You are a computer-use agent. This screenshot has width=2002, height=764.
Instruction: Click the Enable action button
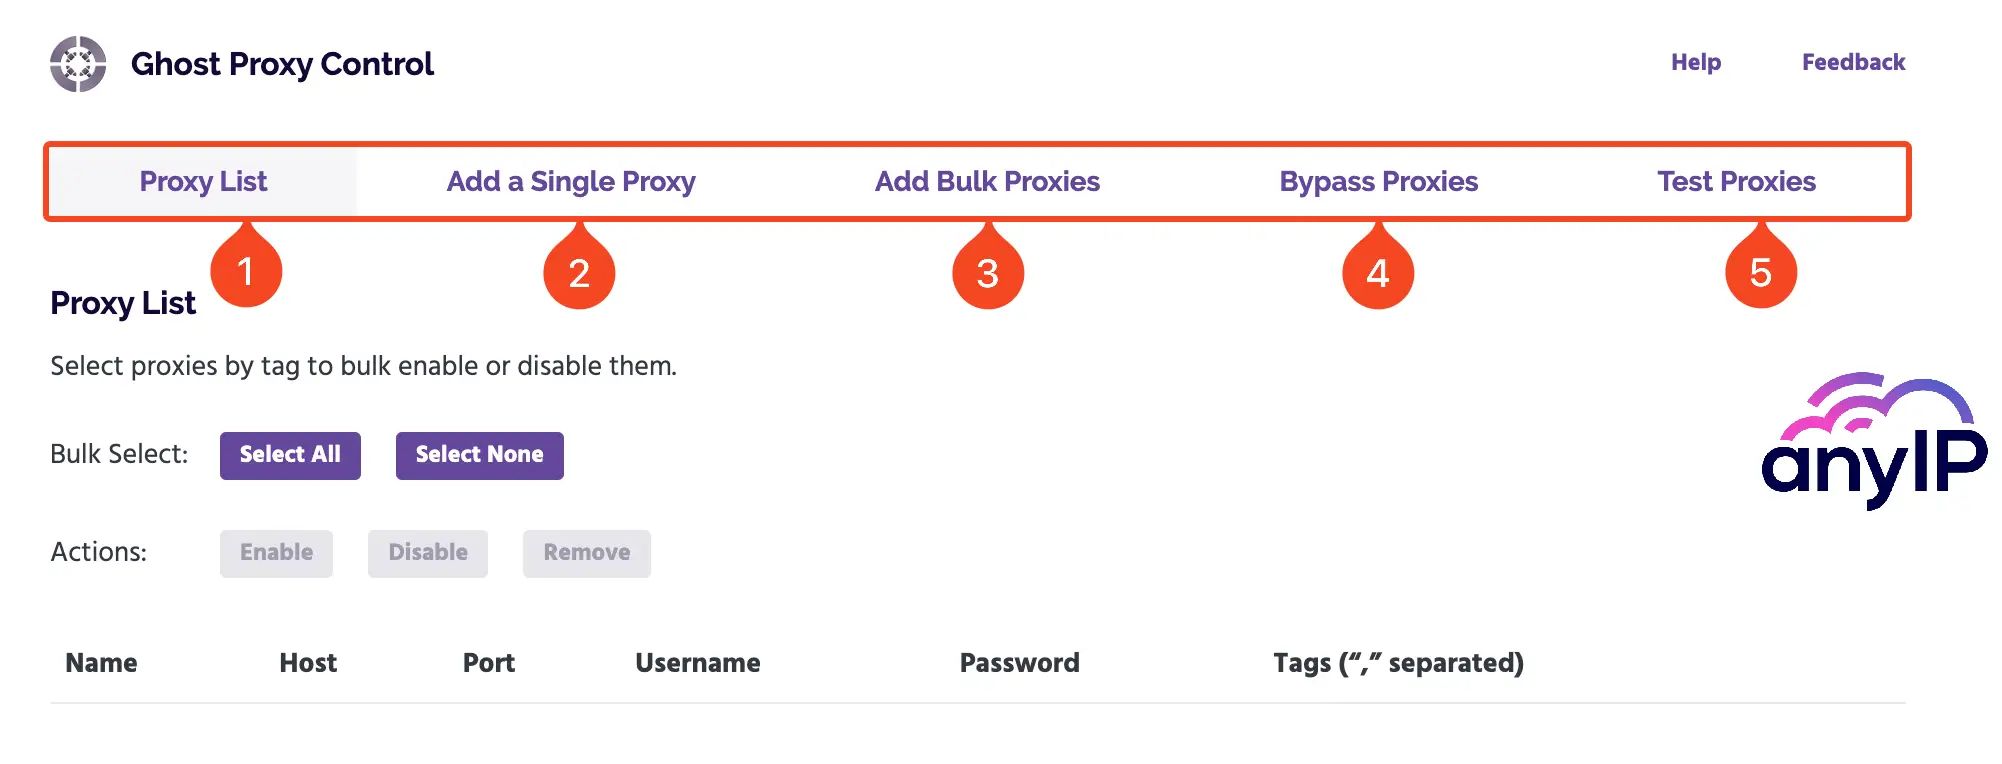point(276,552)
